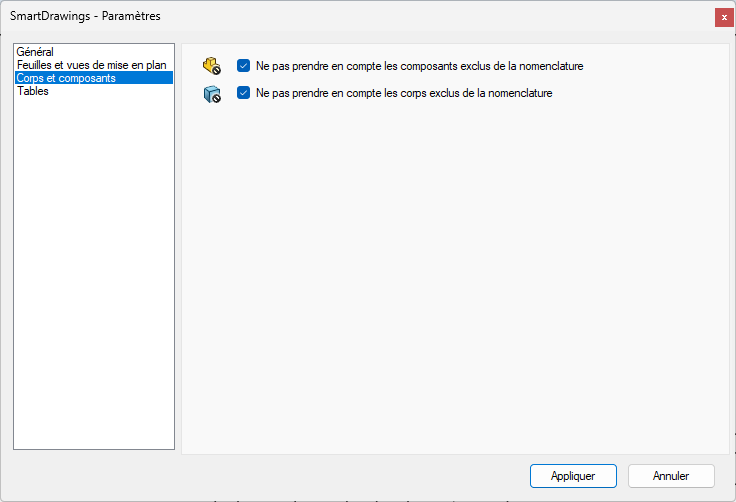
Task: Click the empty footer area left of Appliquer
Action: [x=270, y=476]
